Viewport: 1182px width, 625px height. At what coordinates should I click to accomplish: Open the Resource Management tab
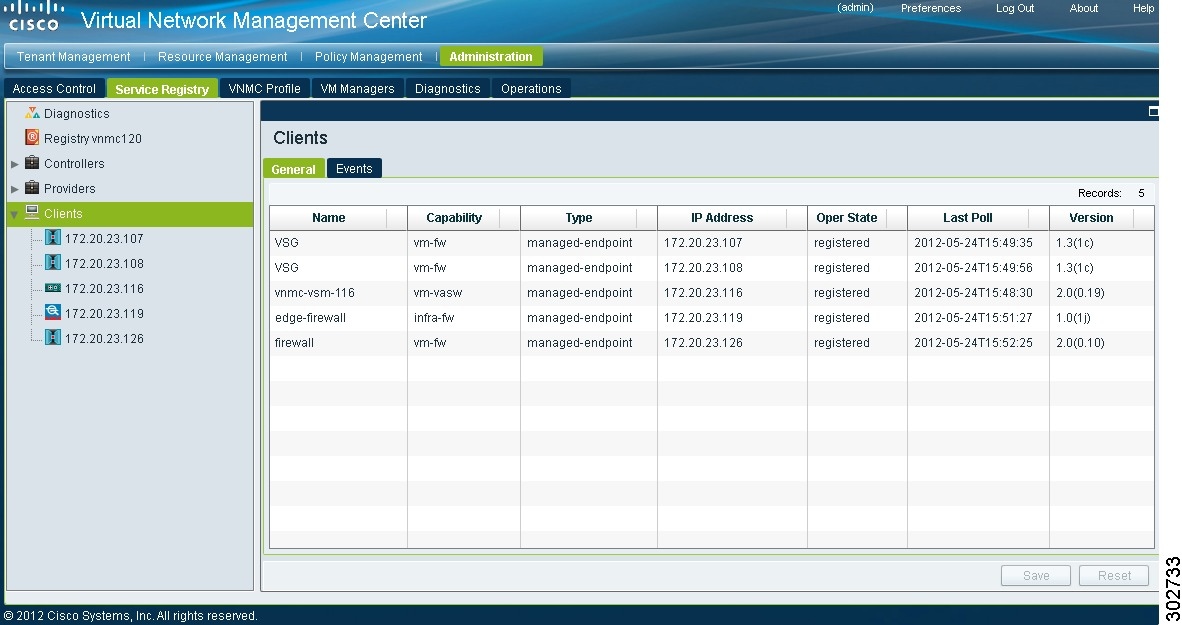click(222, 57)
